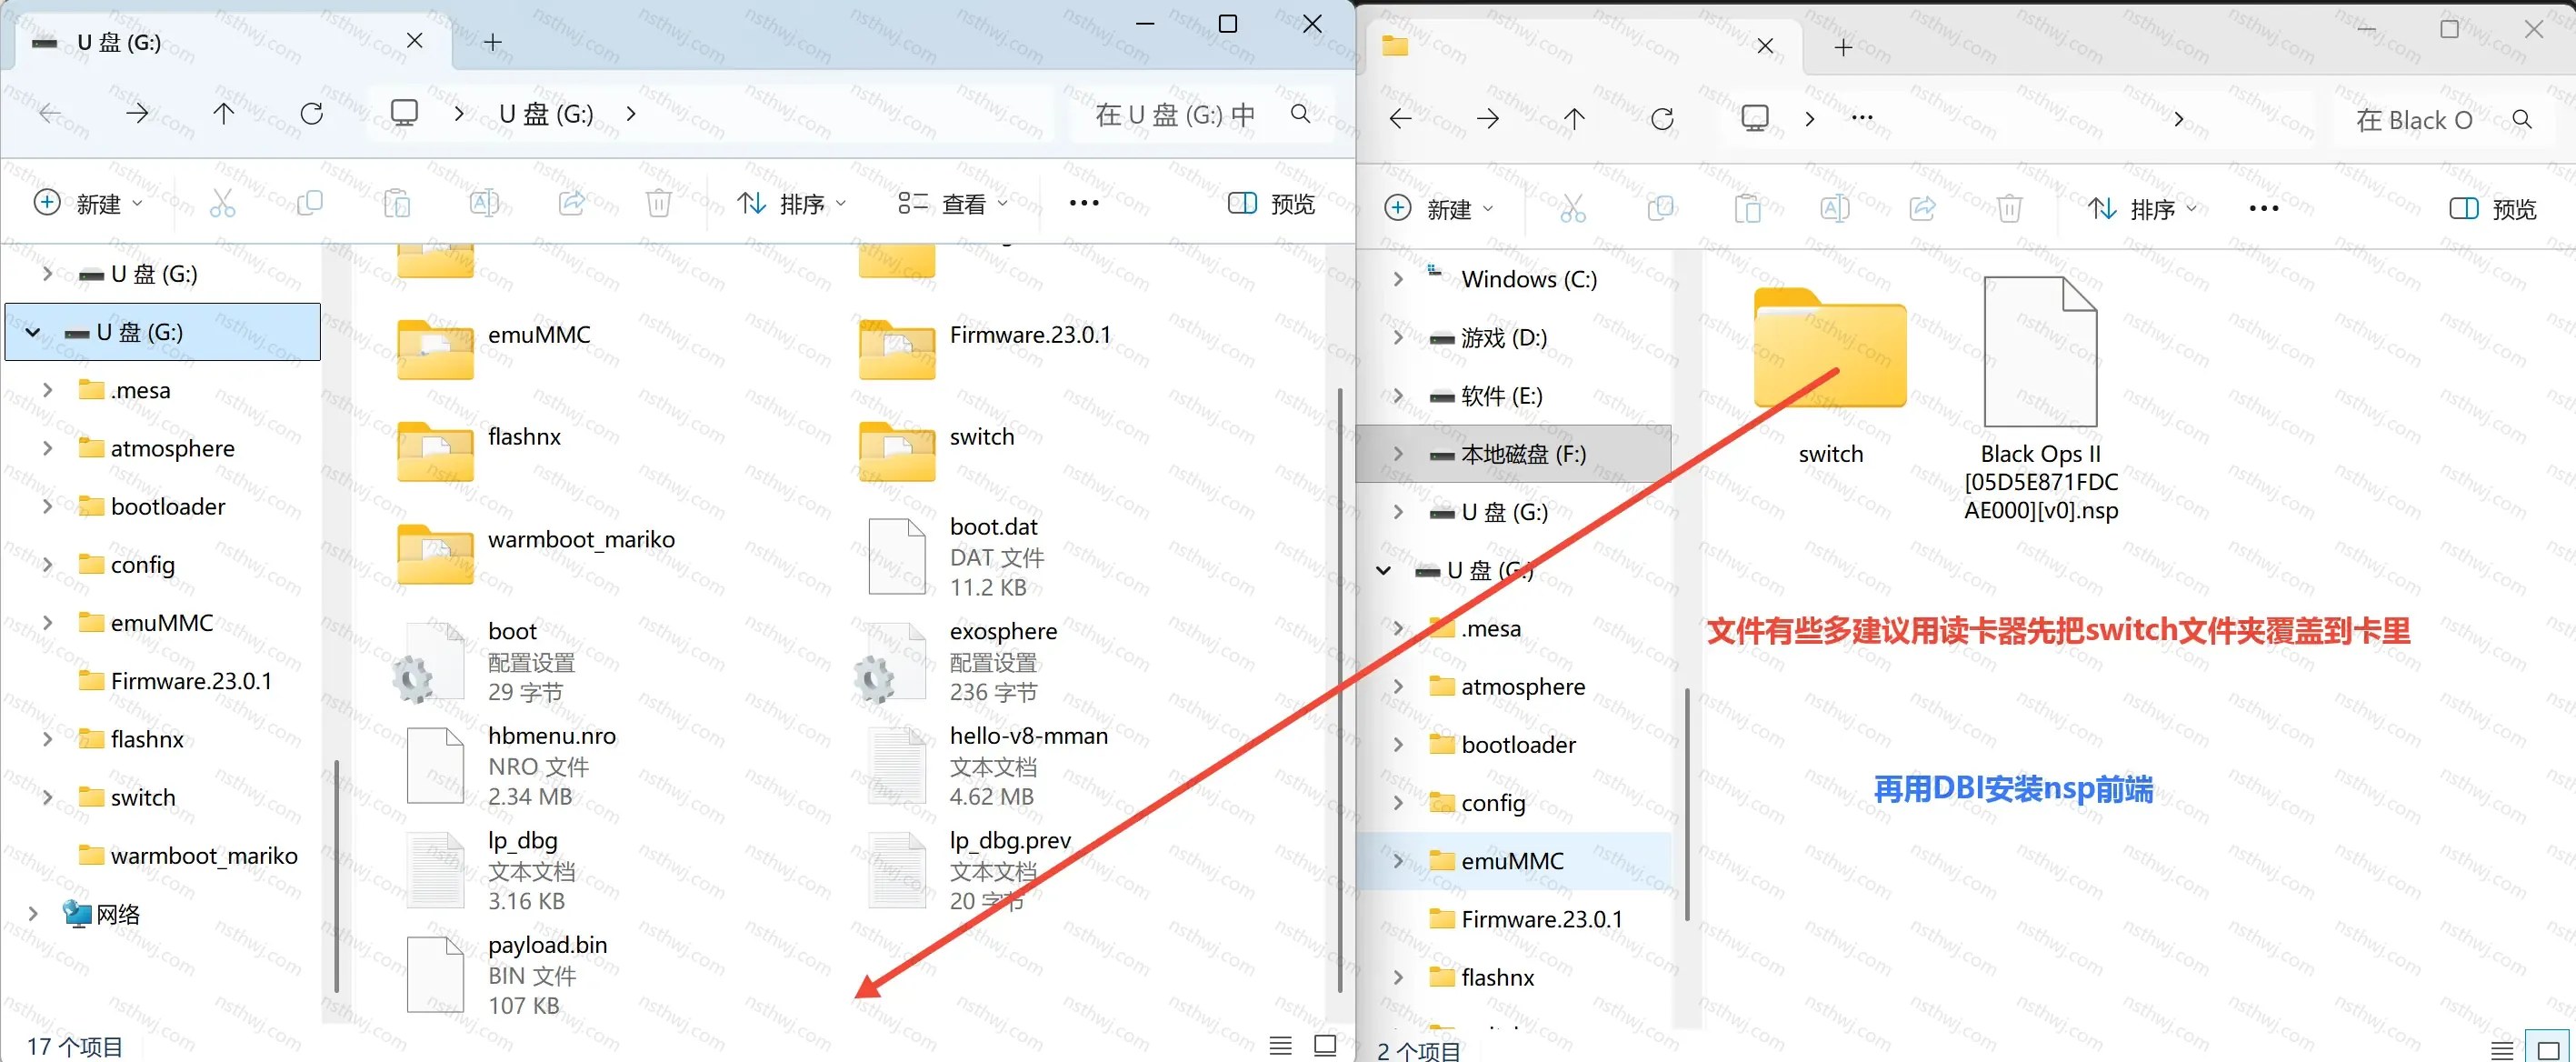2576x1062 pixels.
Task: Open the 新建 dropdown in the left window
Action: point(88,204)
